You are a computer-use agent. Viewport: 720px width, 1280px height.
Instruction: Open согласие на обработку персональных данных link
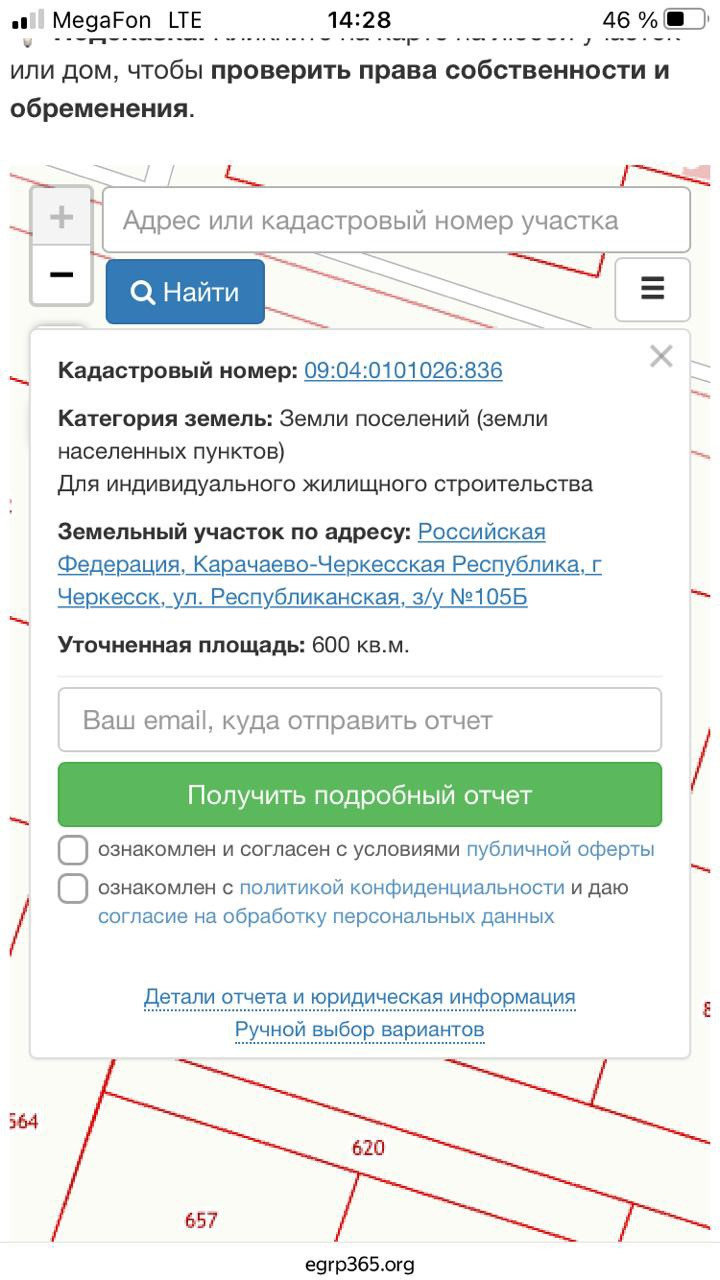[326, 916]
